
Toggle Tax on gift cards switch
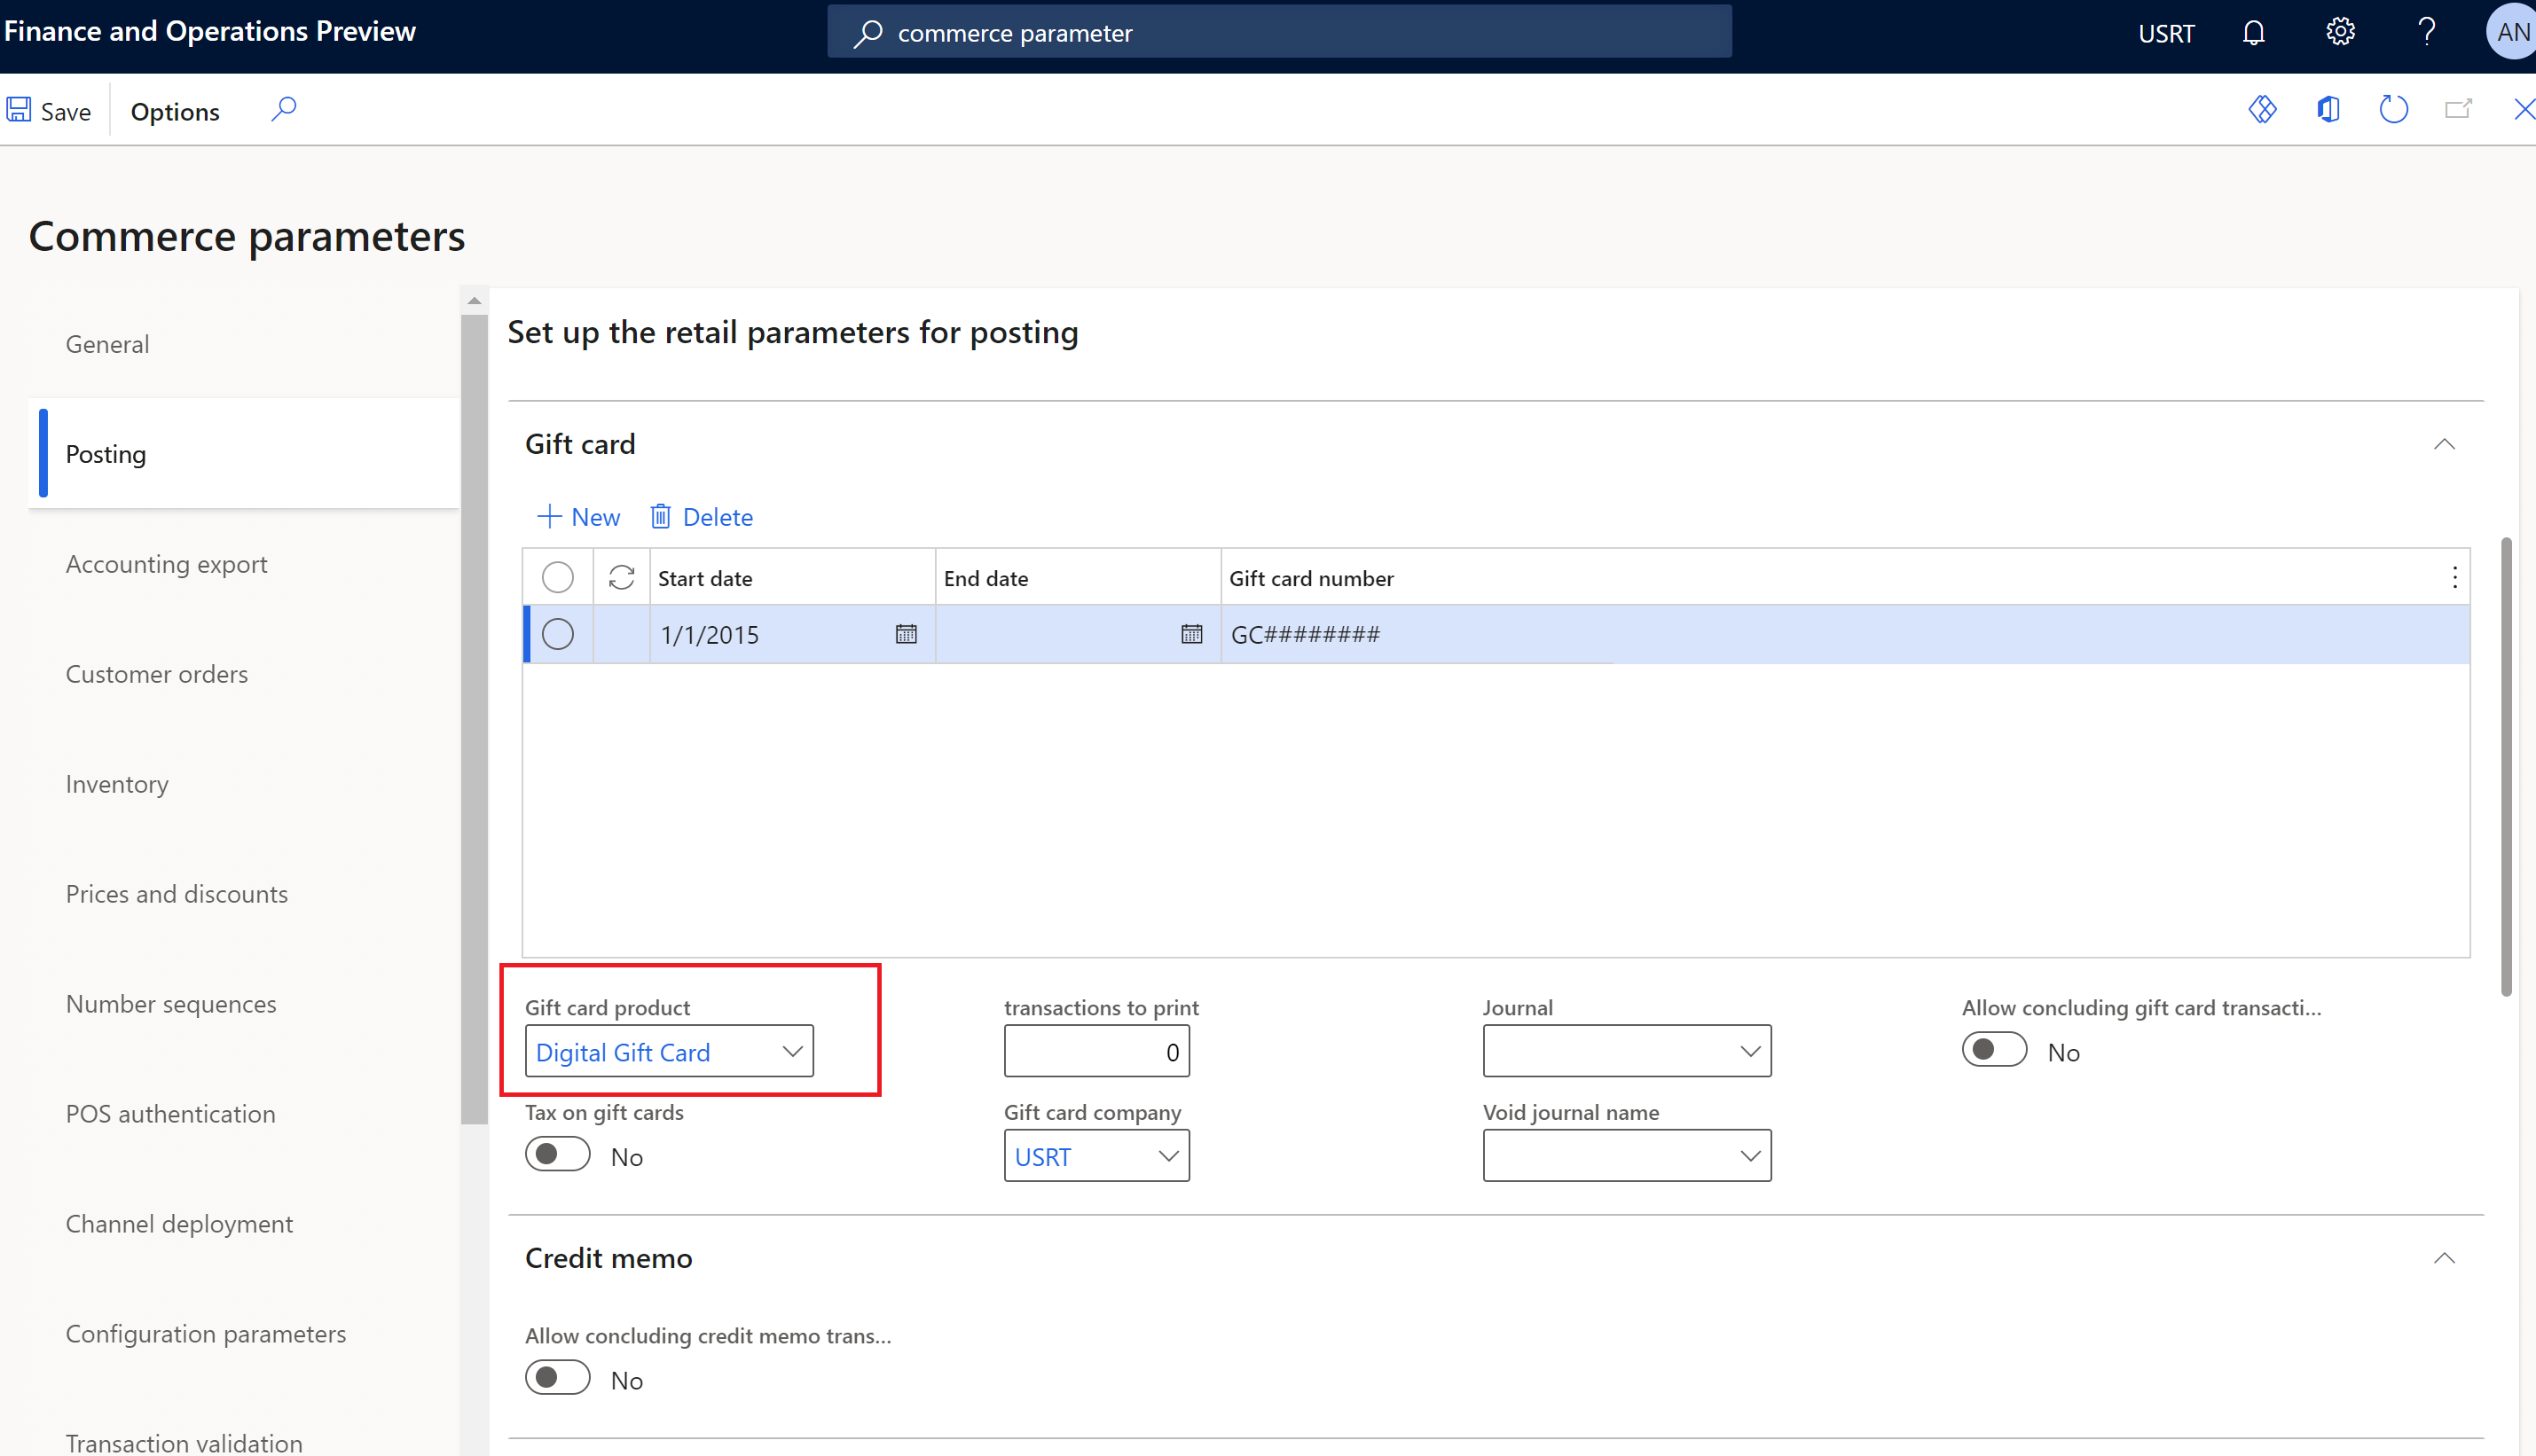coord(557,1155)
